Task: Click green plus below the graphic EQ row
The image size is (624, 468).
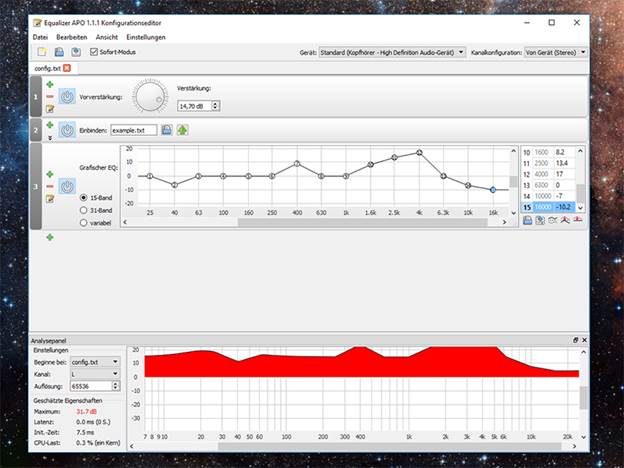Action: [x=50, y=237]
